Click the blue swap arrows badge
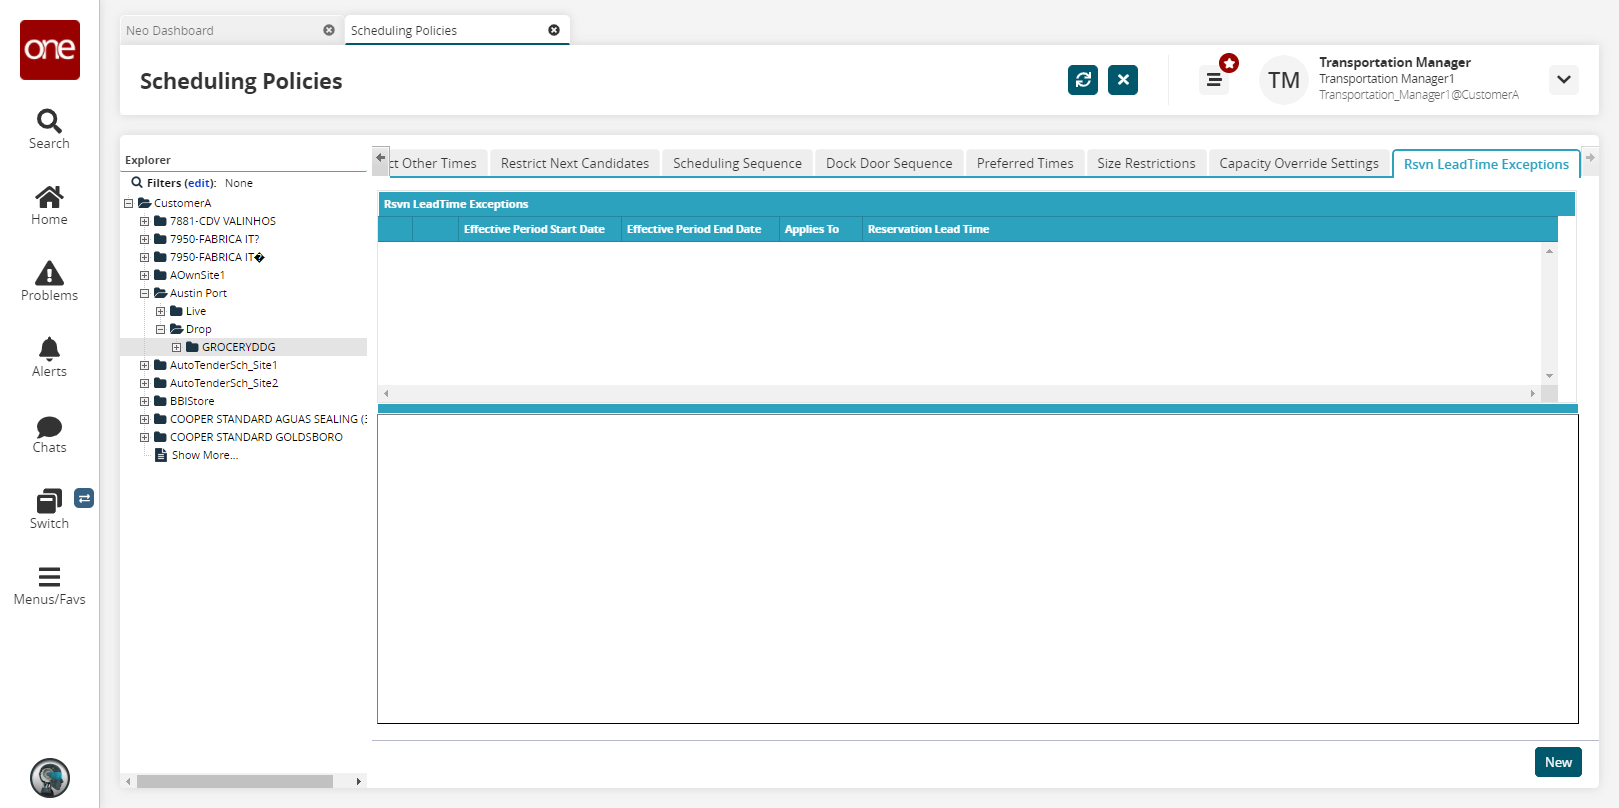Image resolution: width=1619 pixels, height=808 pixels. click(x=84, y=498)
